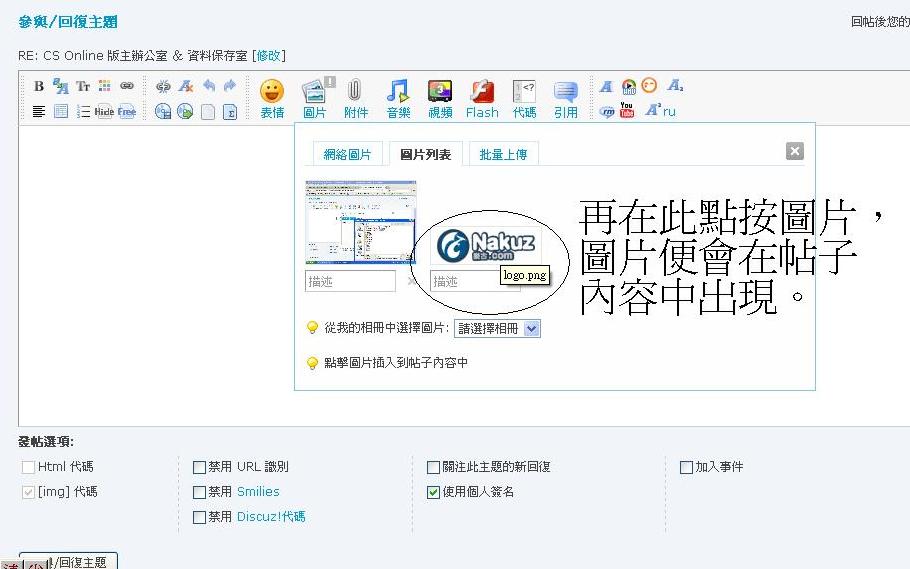Click the orange smiley face extra icon

[x=649, y=85]
